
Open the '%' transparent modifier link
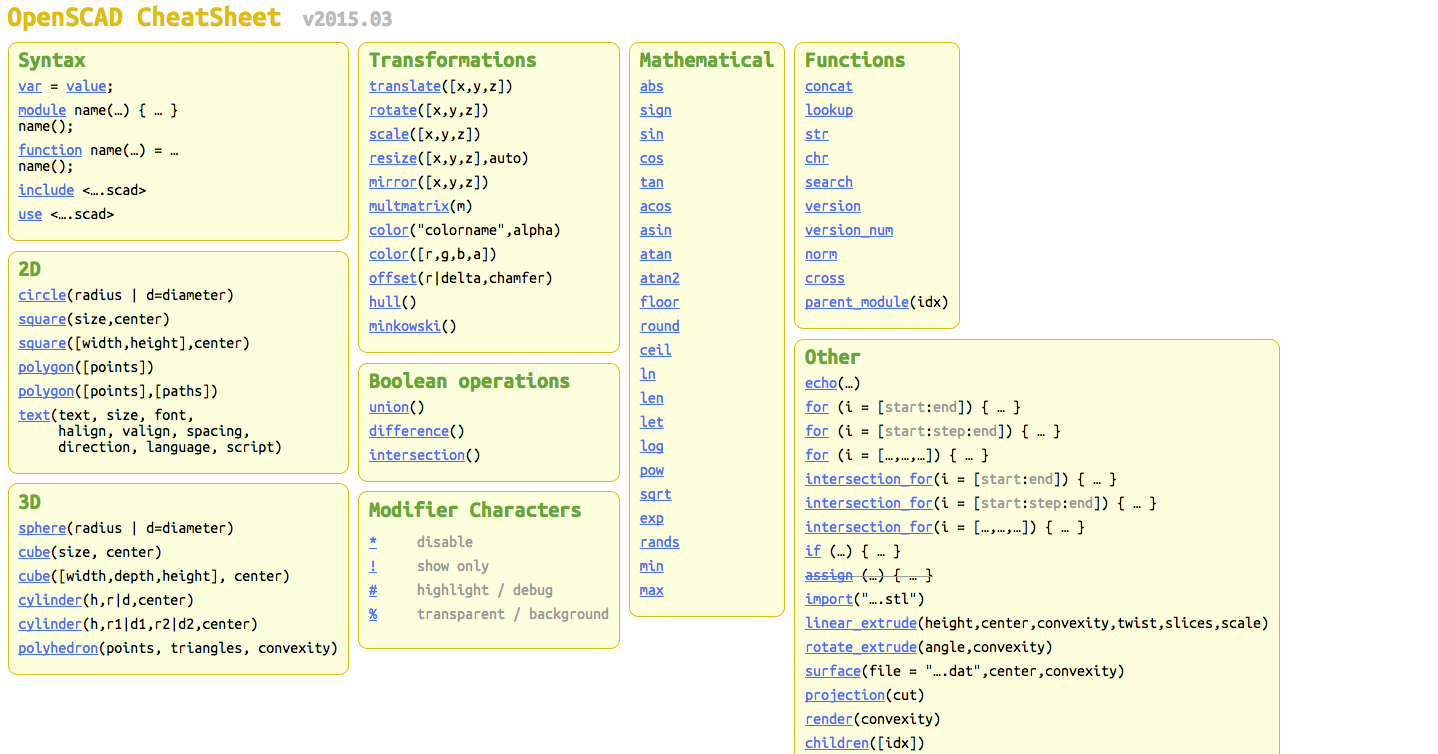pyautogui.click(x=373, y=614)
